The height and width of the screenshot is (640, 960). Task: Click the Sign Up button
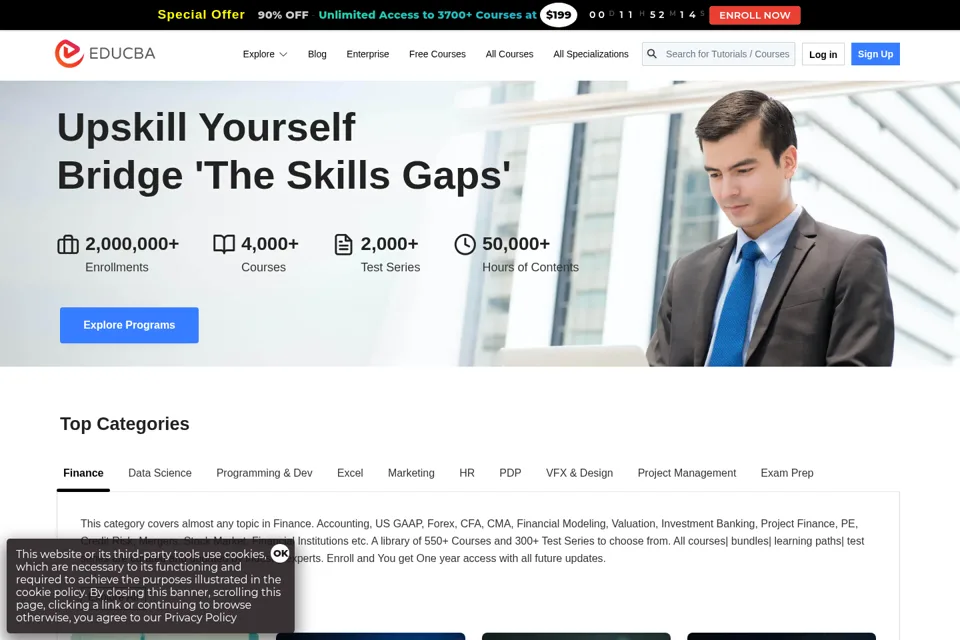pos(875,54)
